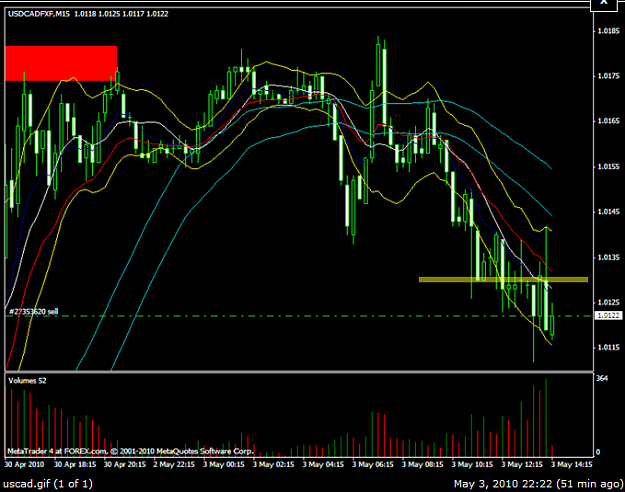Click the 1.0175 price axis label
625x492 pixels.
(x=609, y=76)
